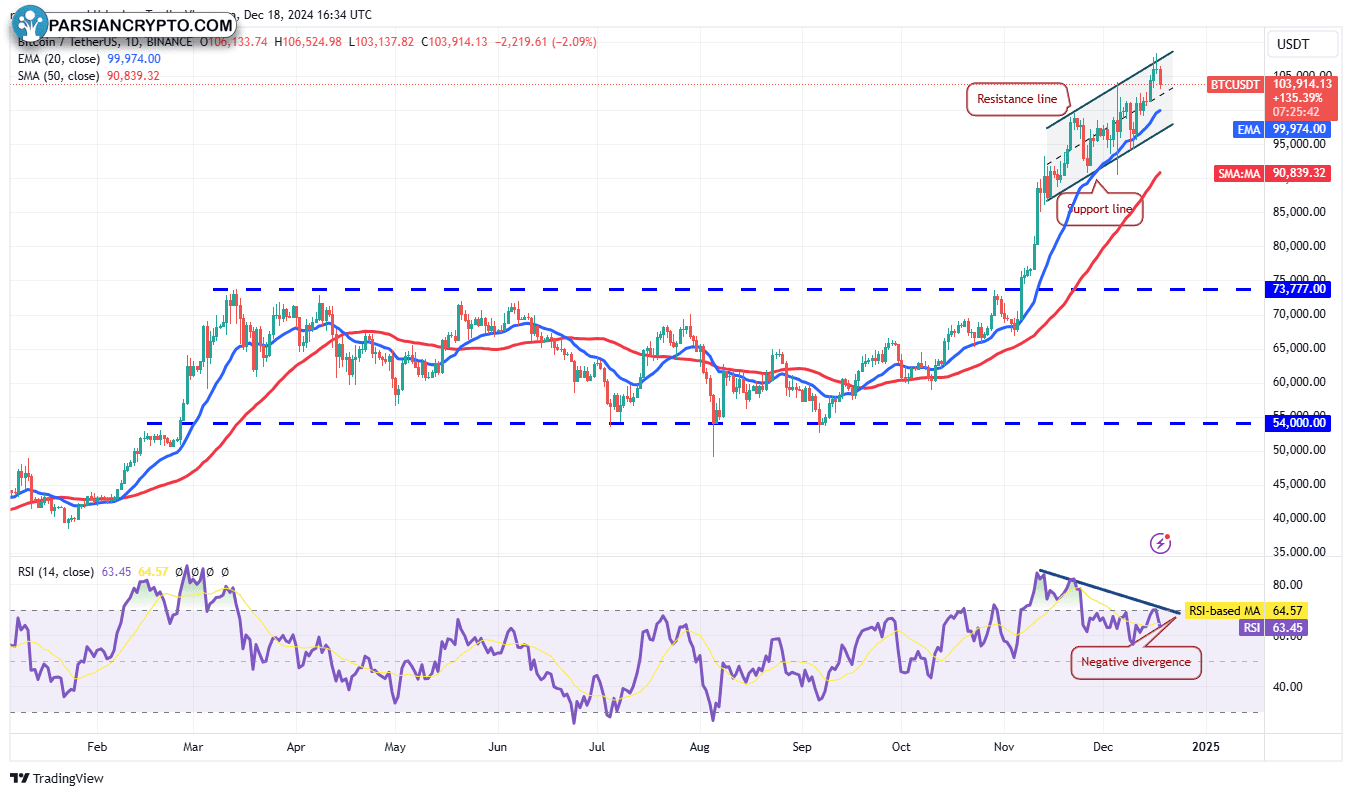Click the Feb label on time axis
Image resolution: width=1352 pixels, height=796 pixels.
[97, 746]
